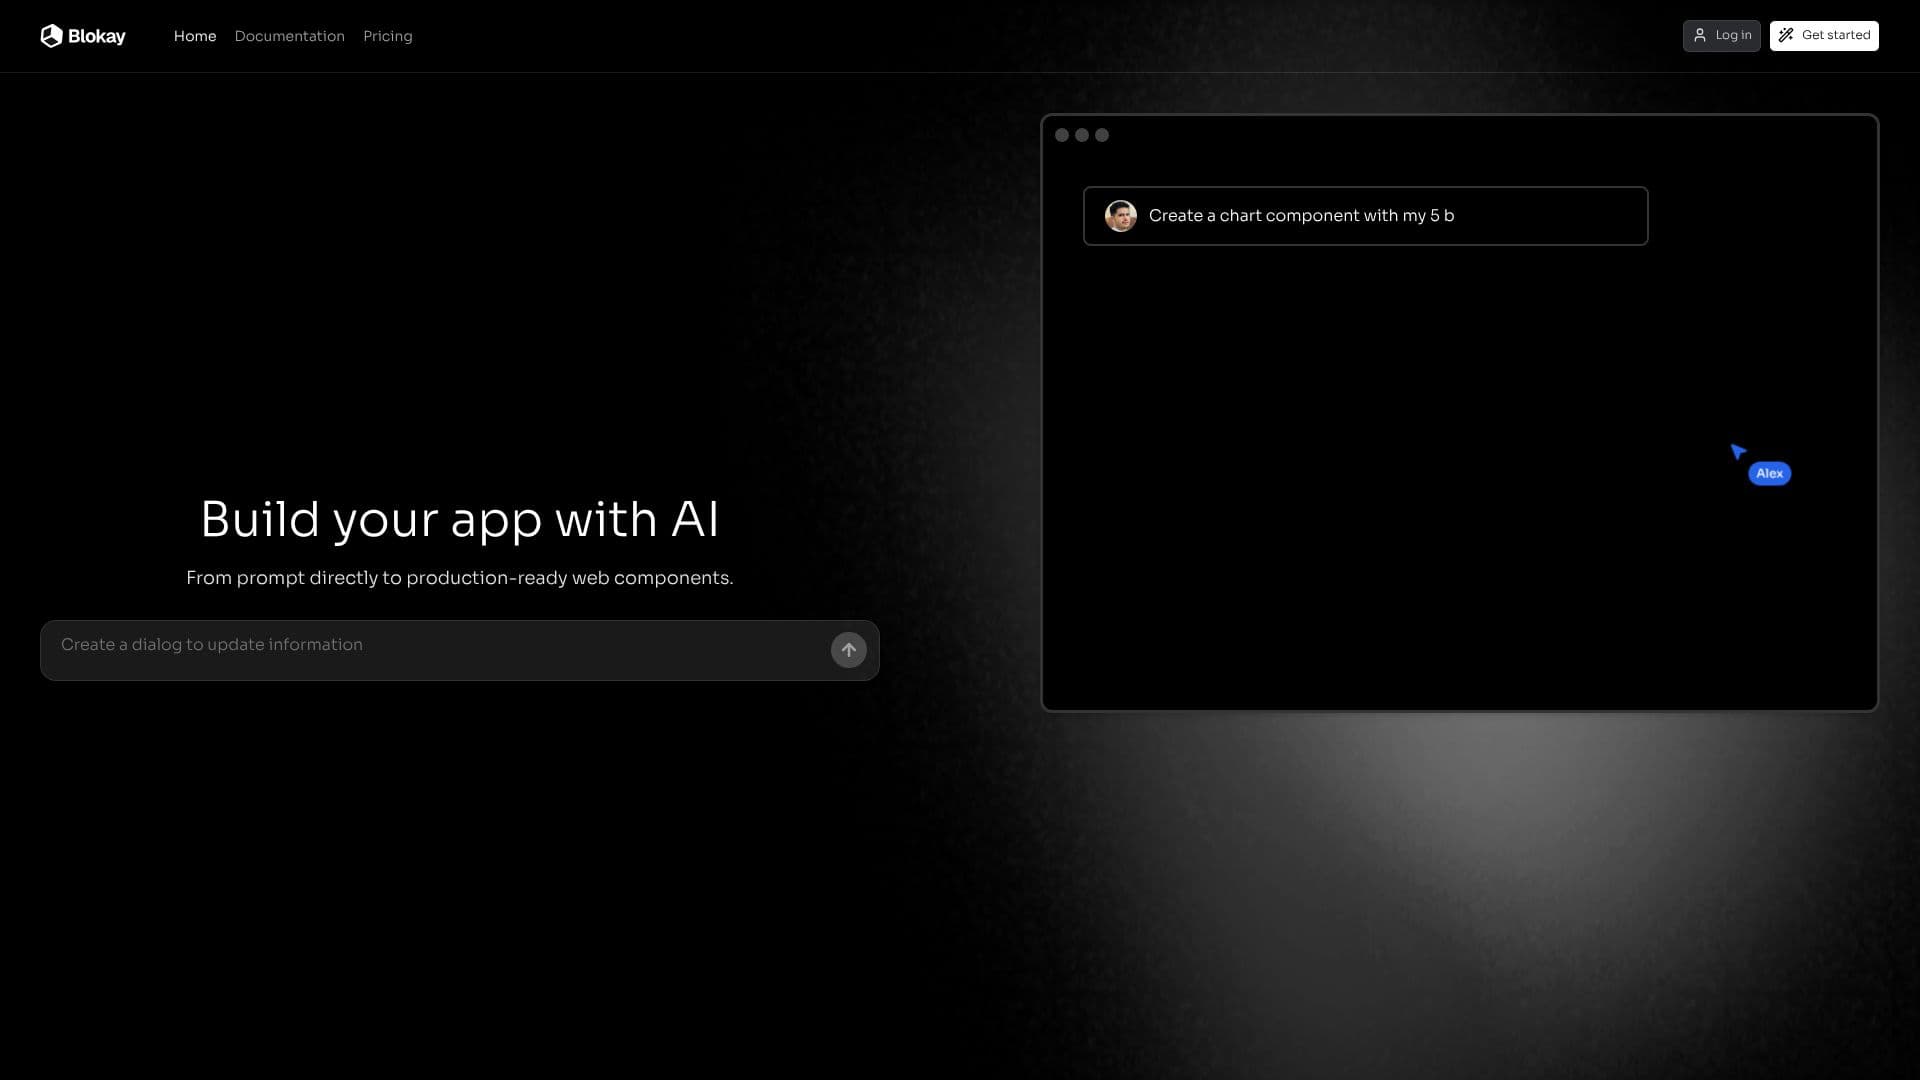The image size is (1920, 1080).
Task: Click the Blokay cube logo icon
Action: 51,36
